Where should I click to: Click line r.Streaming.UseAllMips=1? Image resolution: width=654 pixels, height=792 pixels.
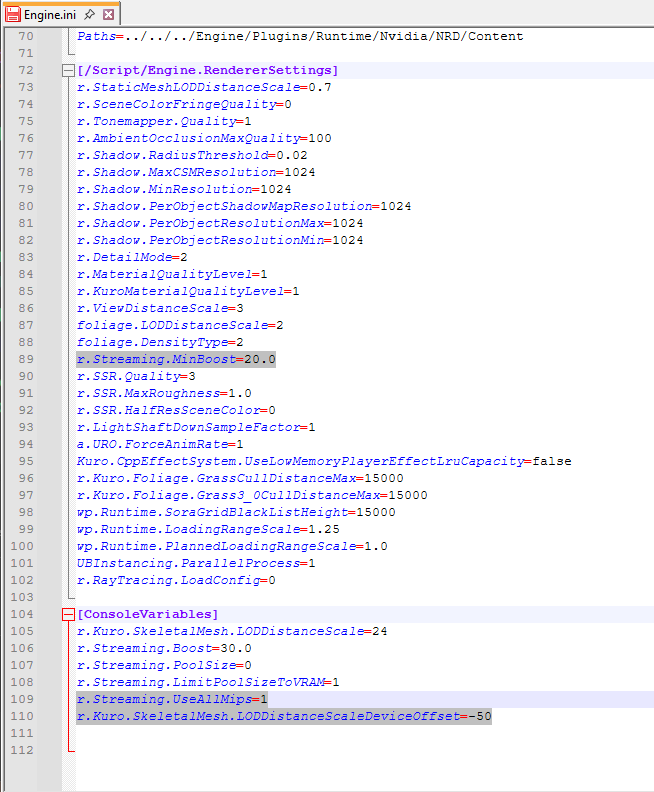172,700
